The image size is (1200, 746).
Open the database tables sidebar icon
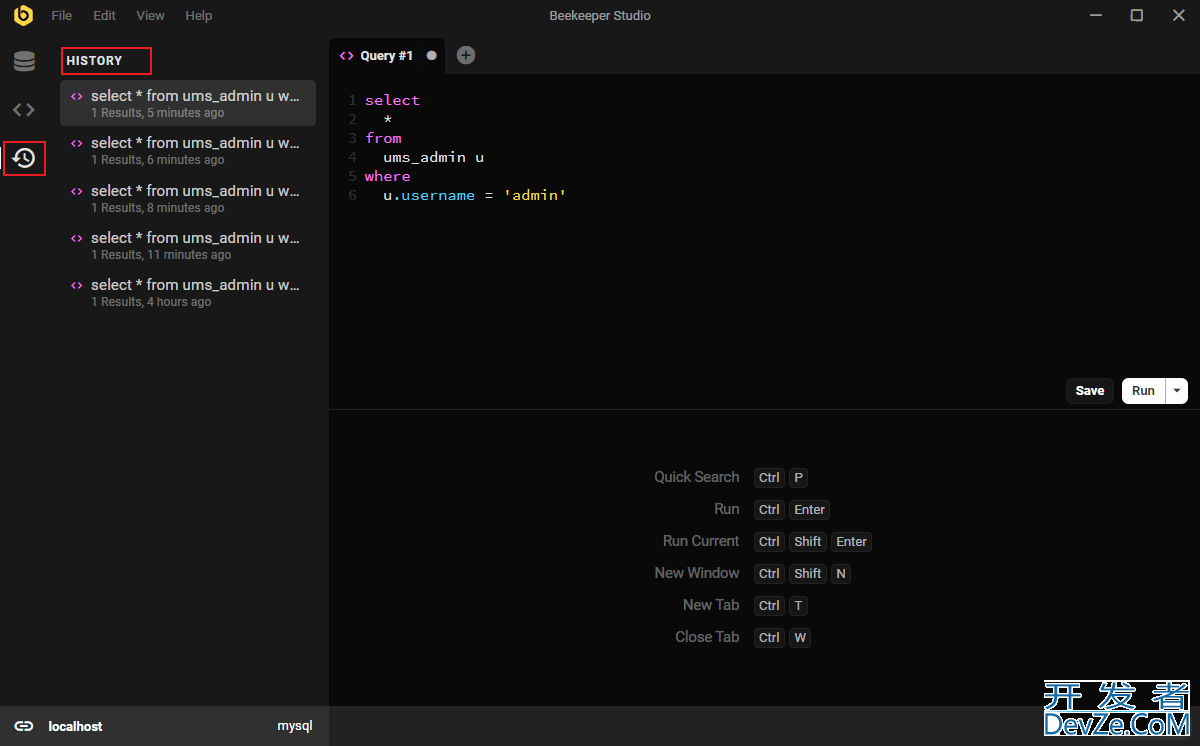coord(24,62)
